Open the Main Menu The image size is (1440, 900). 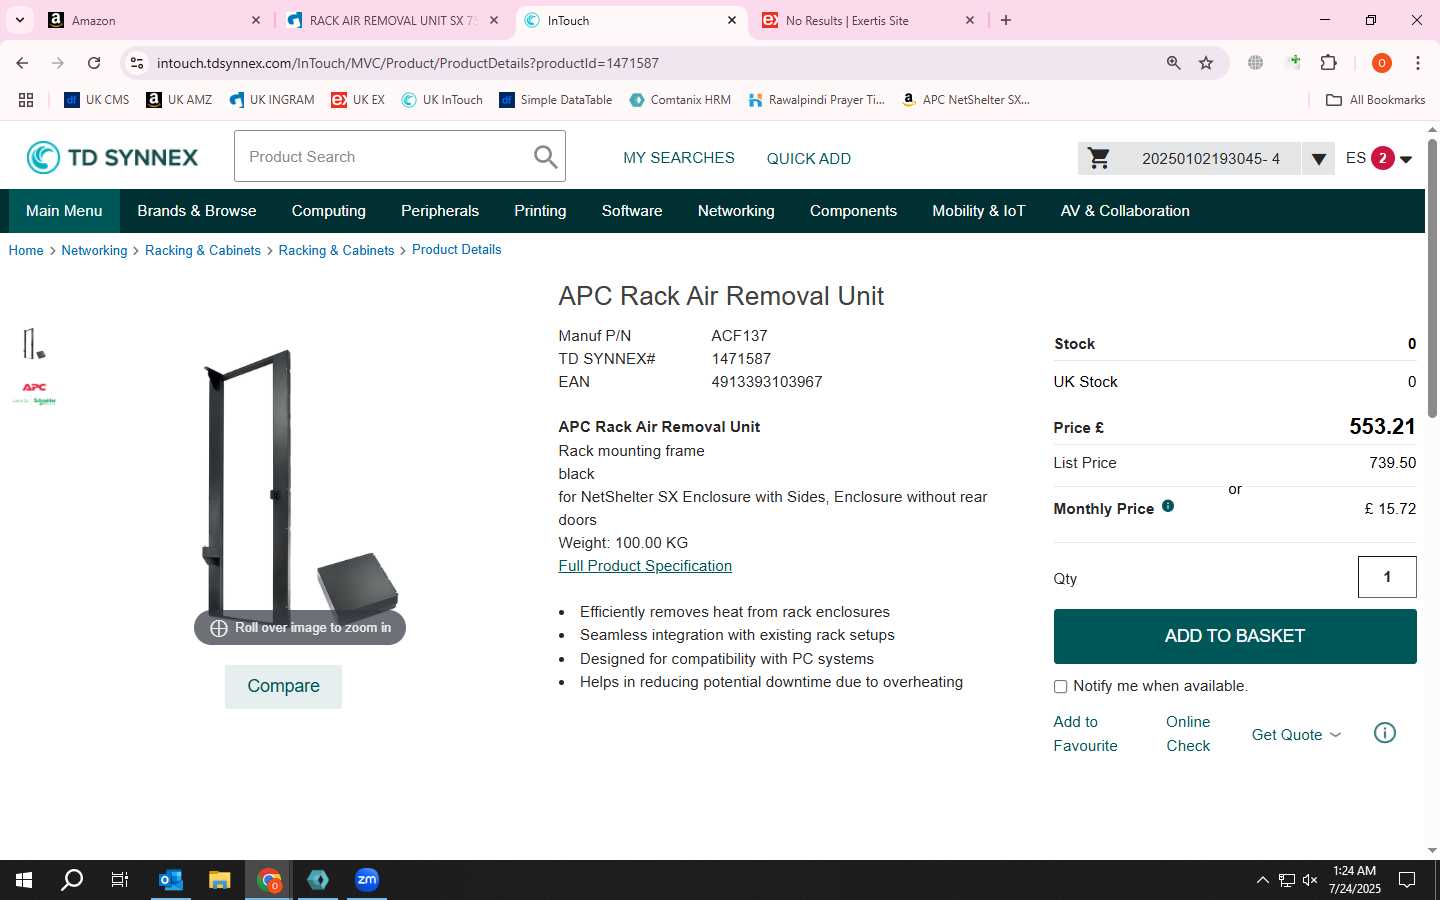64,211
